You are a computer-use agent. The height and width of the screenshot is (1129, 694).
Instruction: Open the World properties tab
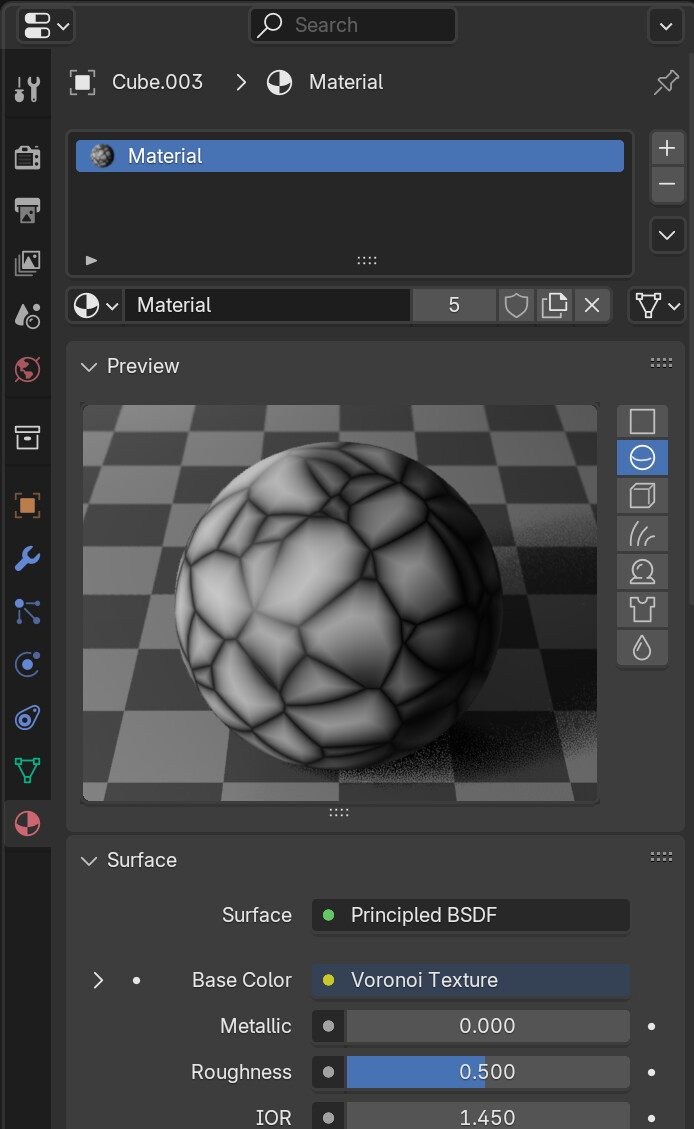(x=27, y=369)
